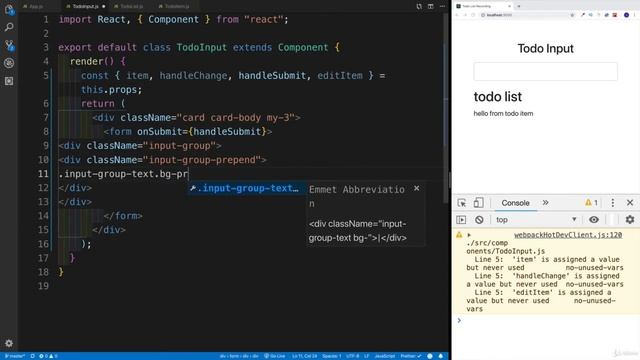Open the Debug view in the activity bar
The width and height of the screenshot is (640, 360).
(9, 63)
